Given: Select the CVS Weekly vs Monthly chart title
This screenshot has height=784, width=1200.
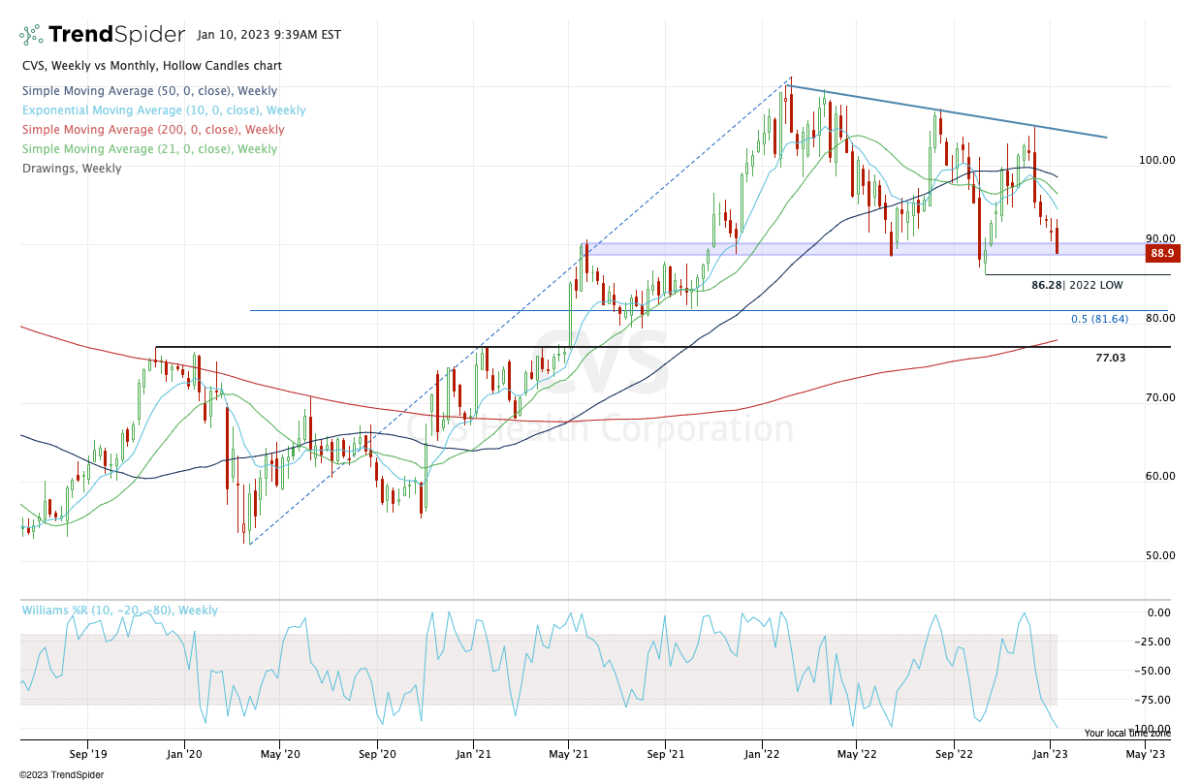Looking at the screenshot, I should [x=151, y=65].
